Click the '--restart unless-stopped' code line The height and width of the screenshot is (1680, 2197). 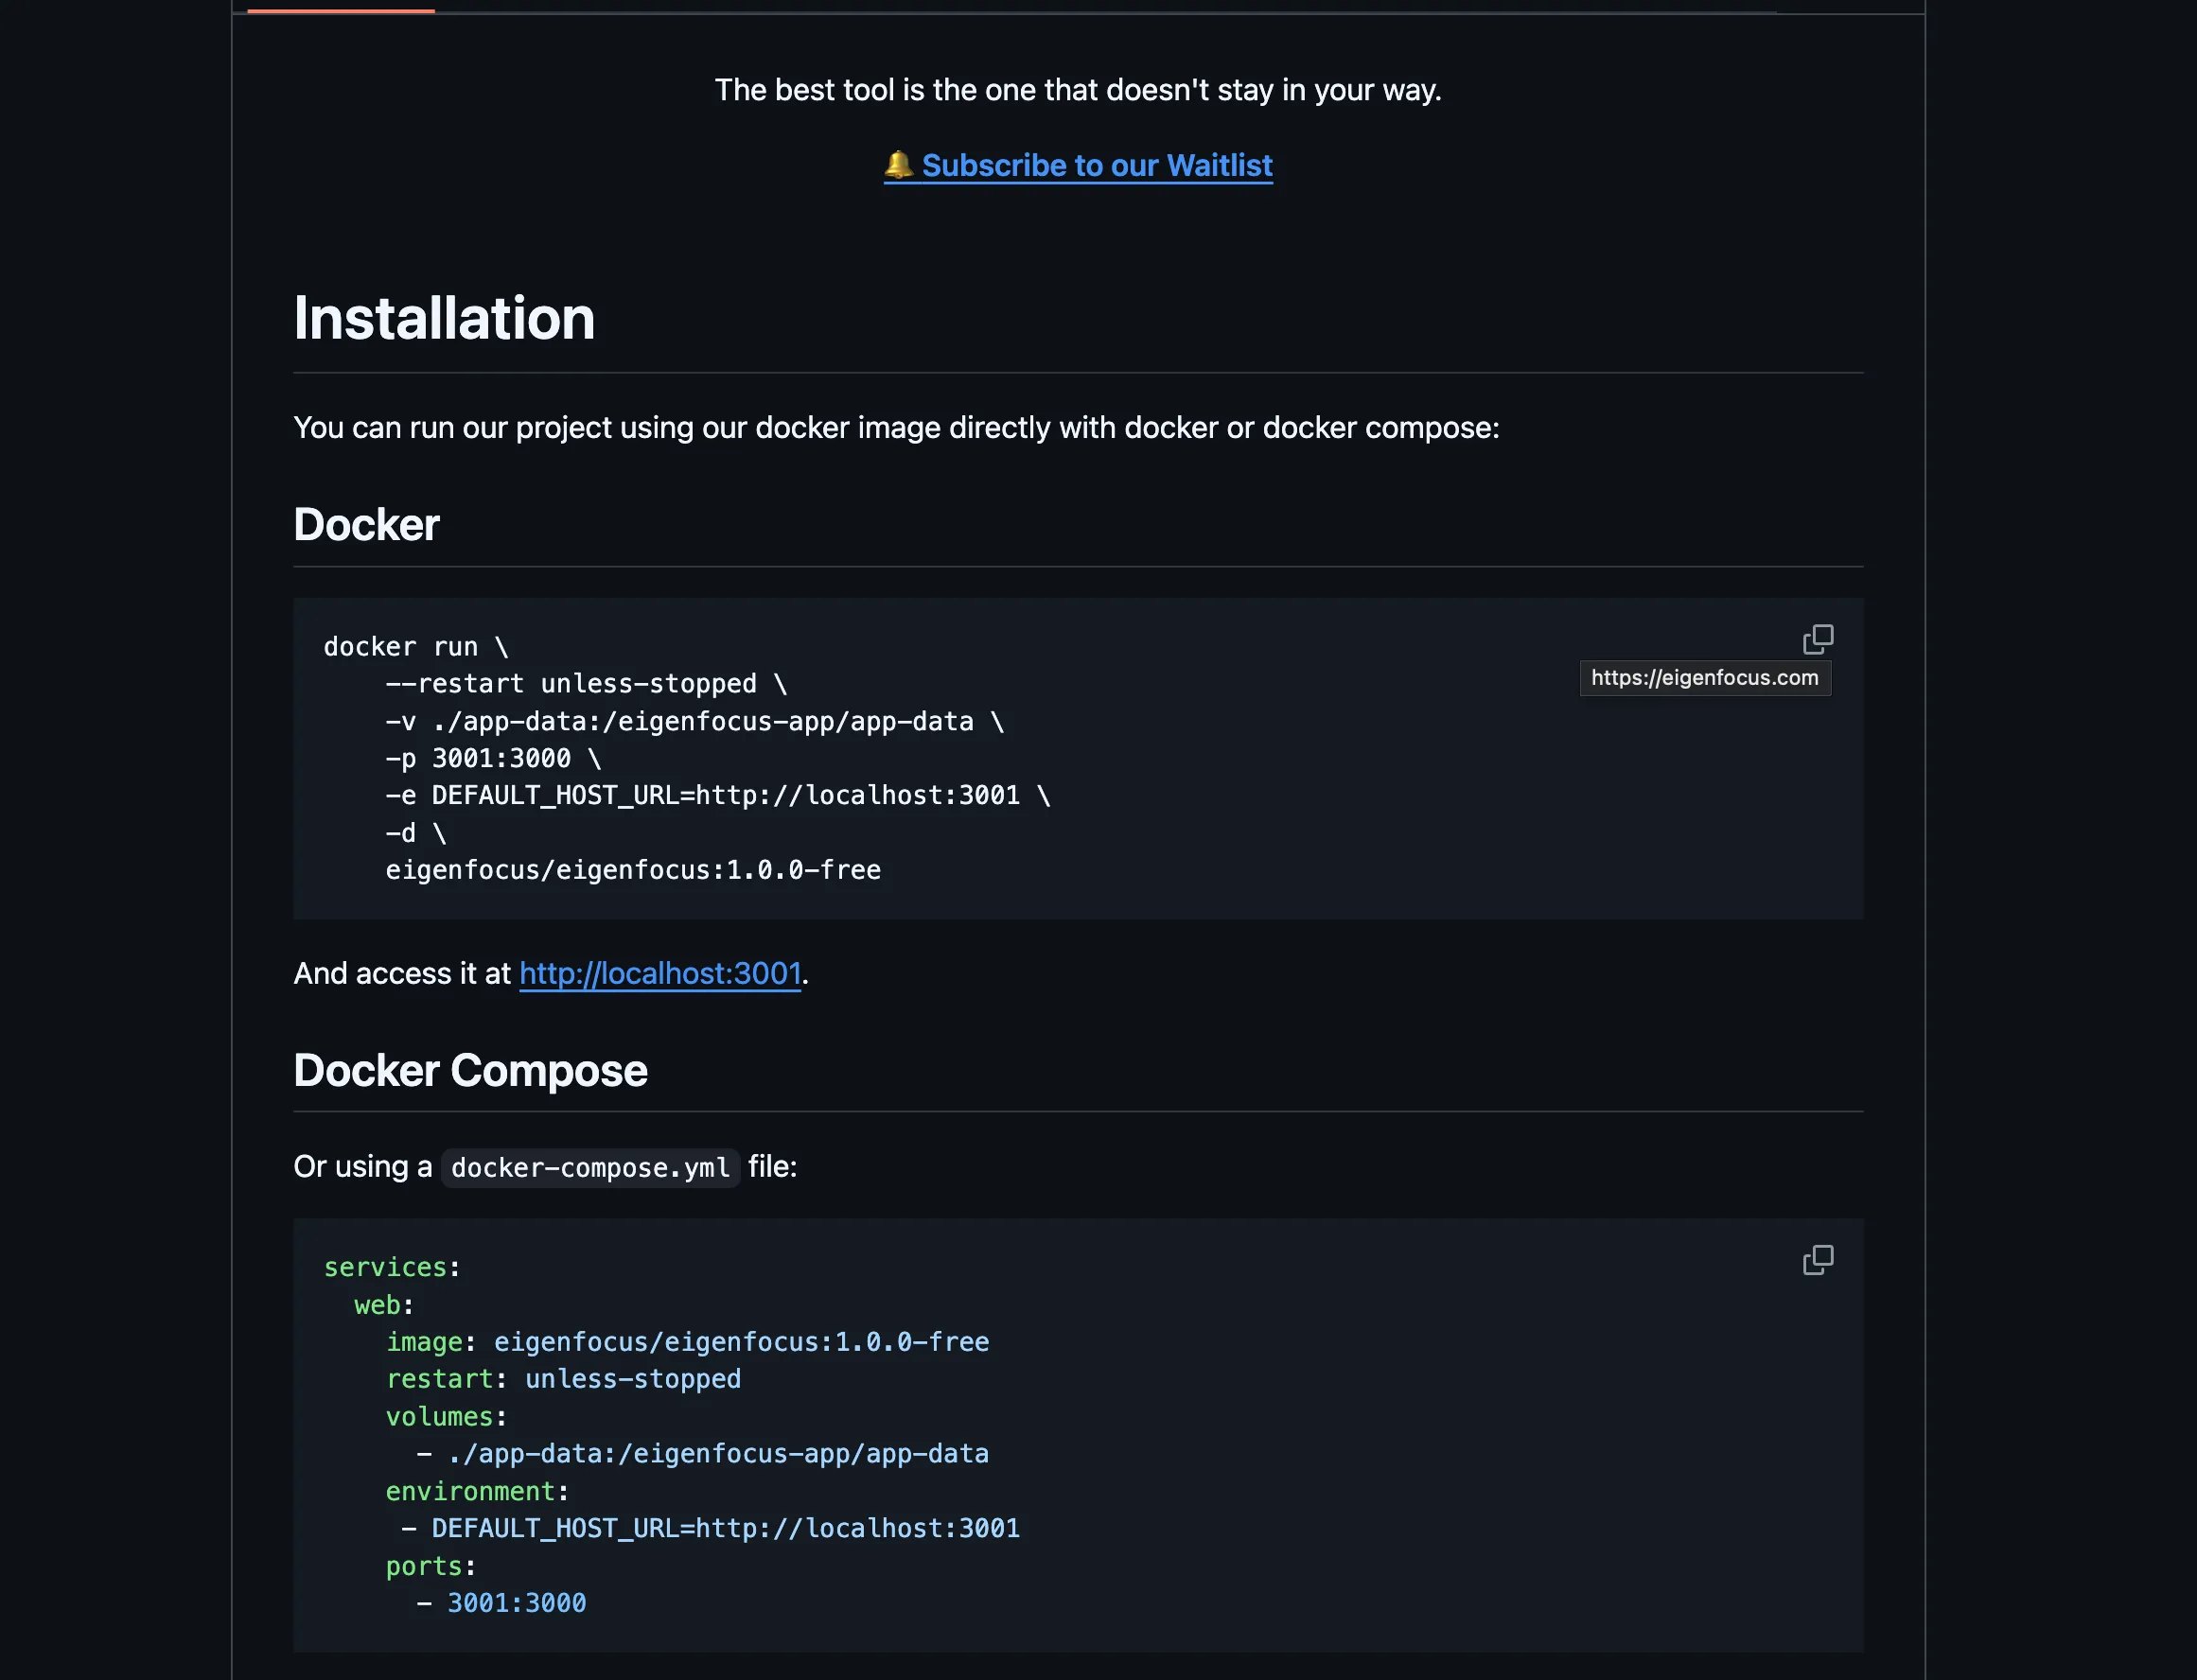tap(586, 684)
